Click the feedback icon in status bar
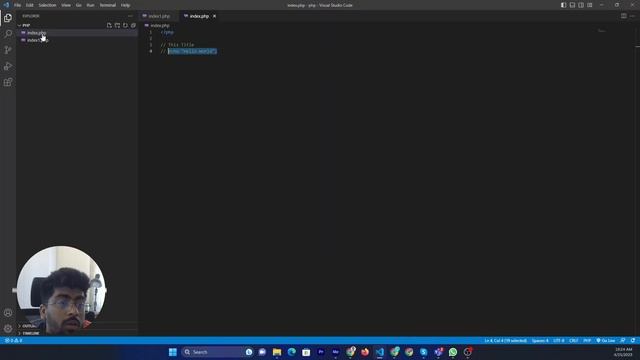The width and height of the screenshot is (640, 360). point(623,340)
